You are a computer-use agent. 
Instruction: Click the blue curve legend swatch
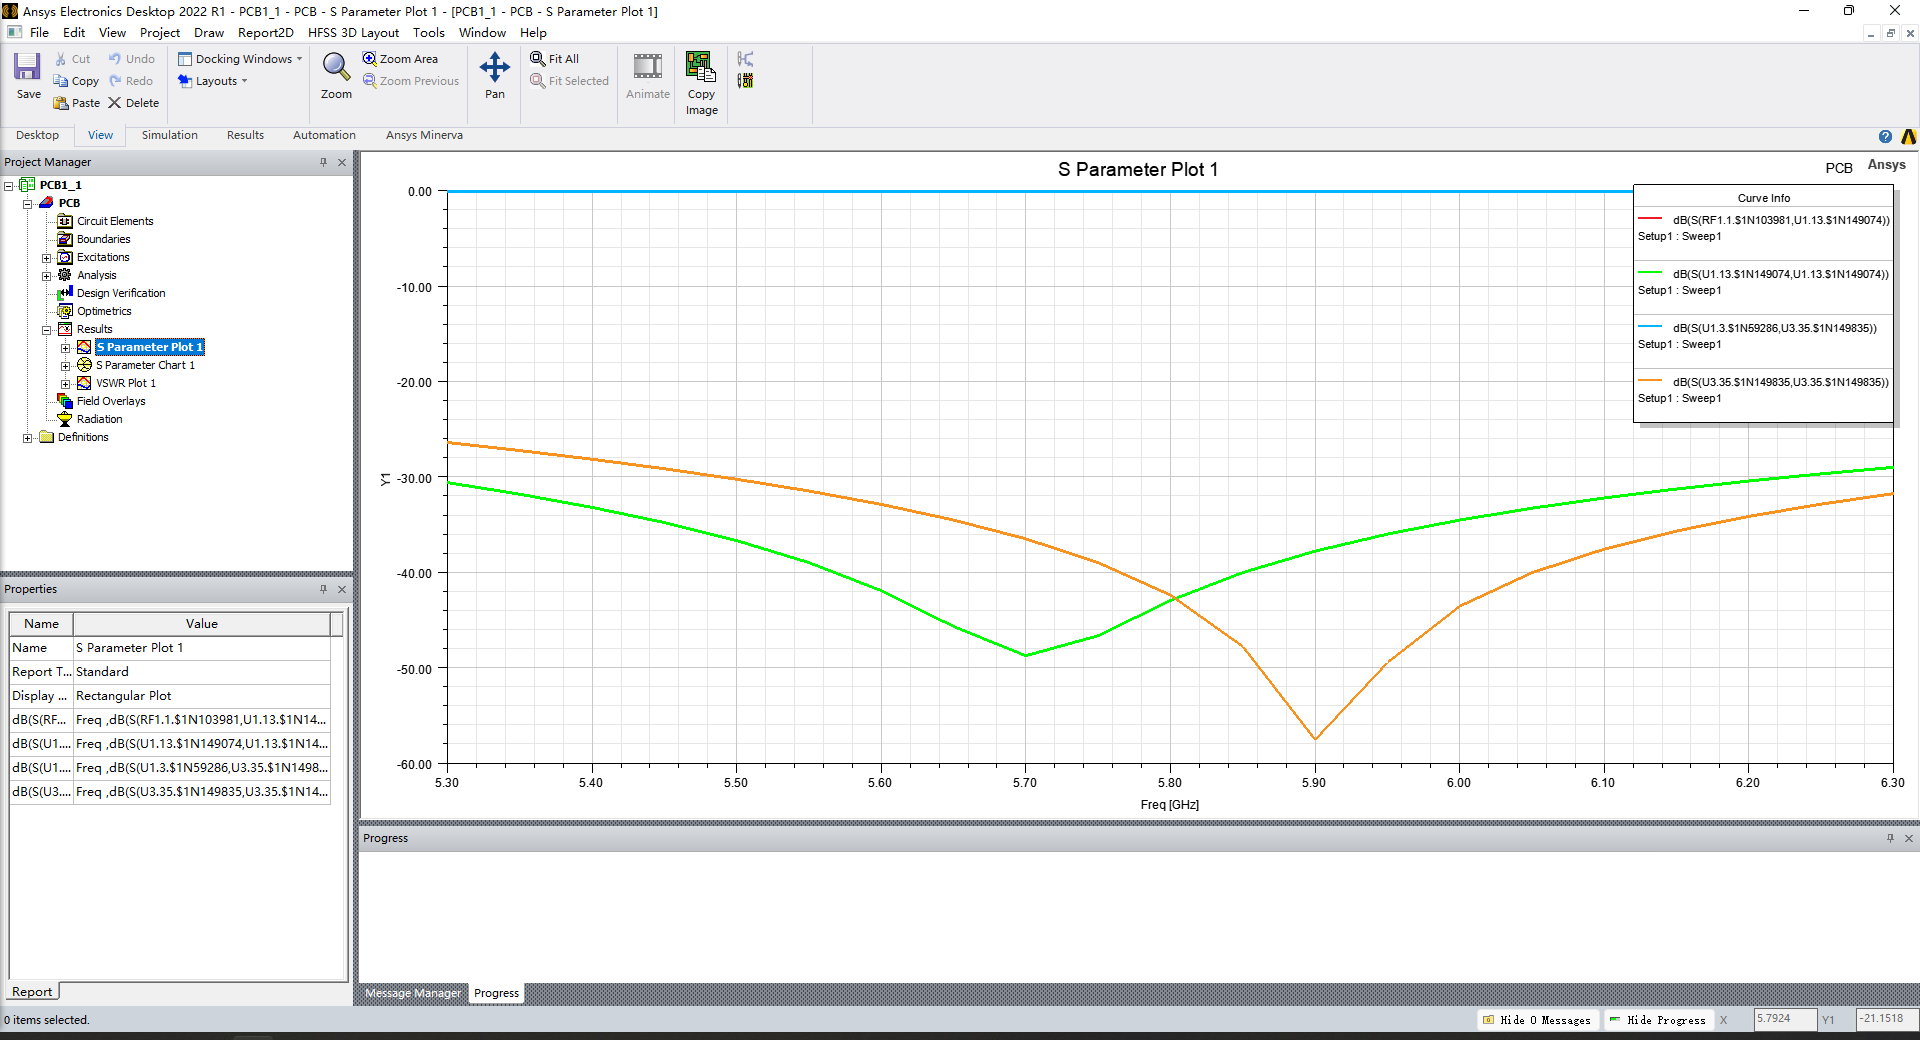1650,327
